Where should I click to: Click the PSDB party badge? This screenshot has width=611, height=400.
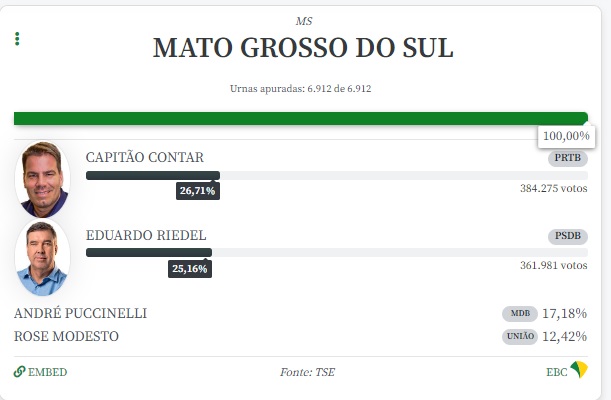tap(568, 236)
